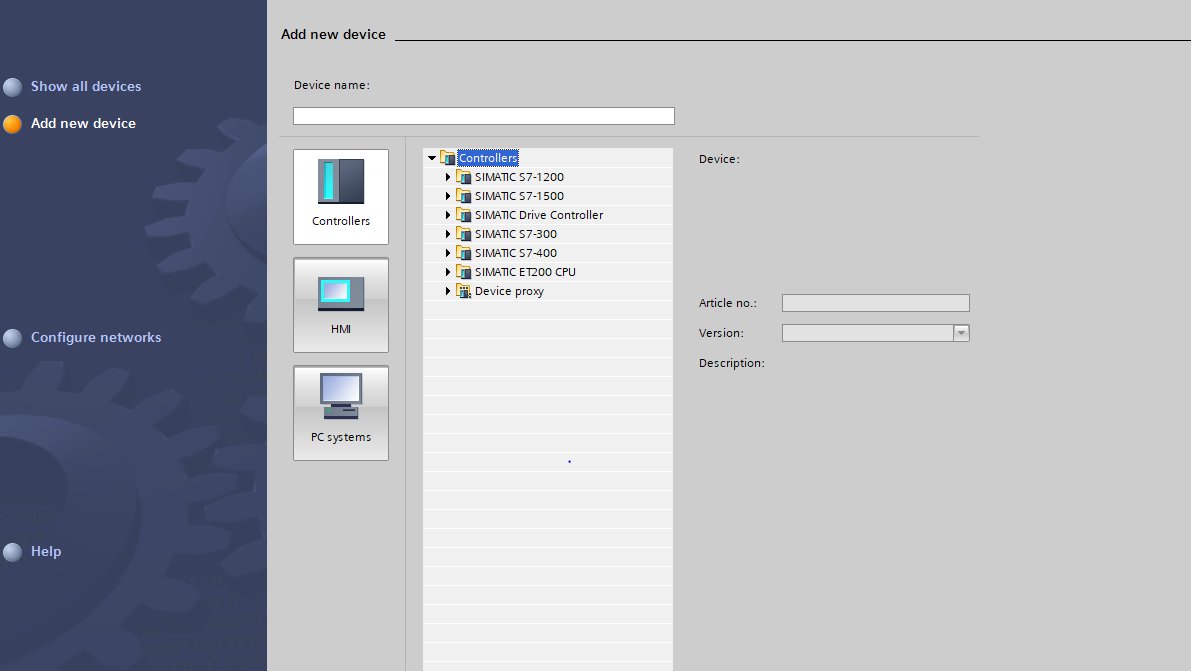Screen dimensions: 1191x671
Task: Open the Version dropdown list
Action: [x=961, y=333]
